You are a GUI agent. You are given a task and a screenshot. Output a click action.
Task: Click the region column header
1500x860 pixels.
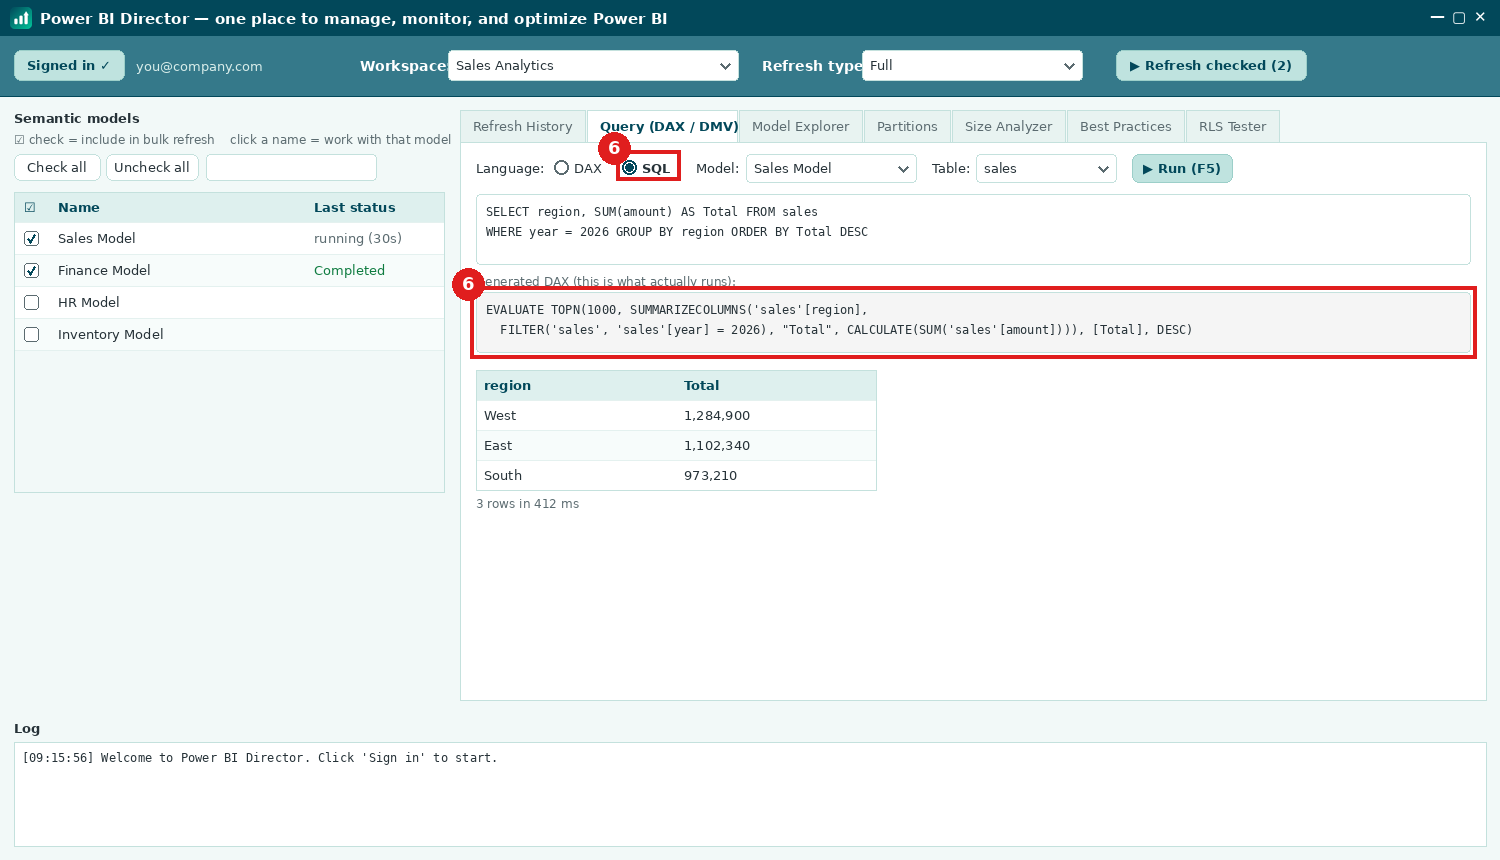tap(507, 385)
